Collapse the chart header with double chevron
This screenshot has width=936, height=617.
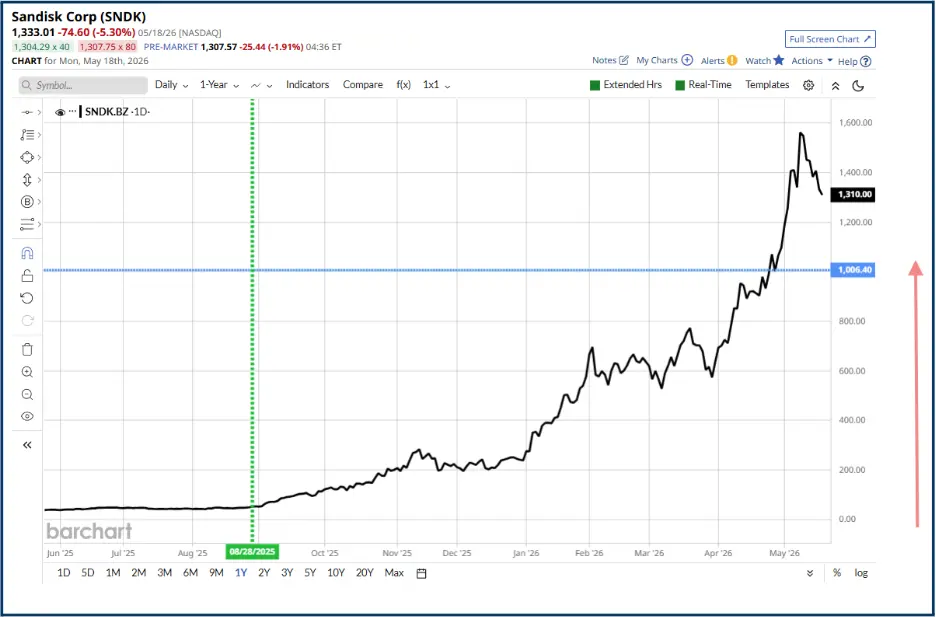(x=835, y=86)
